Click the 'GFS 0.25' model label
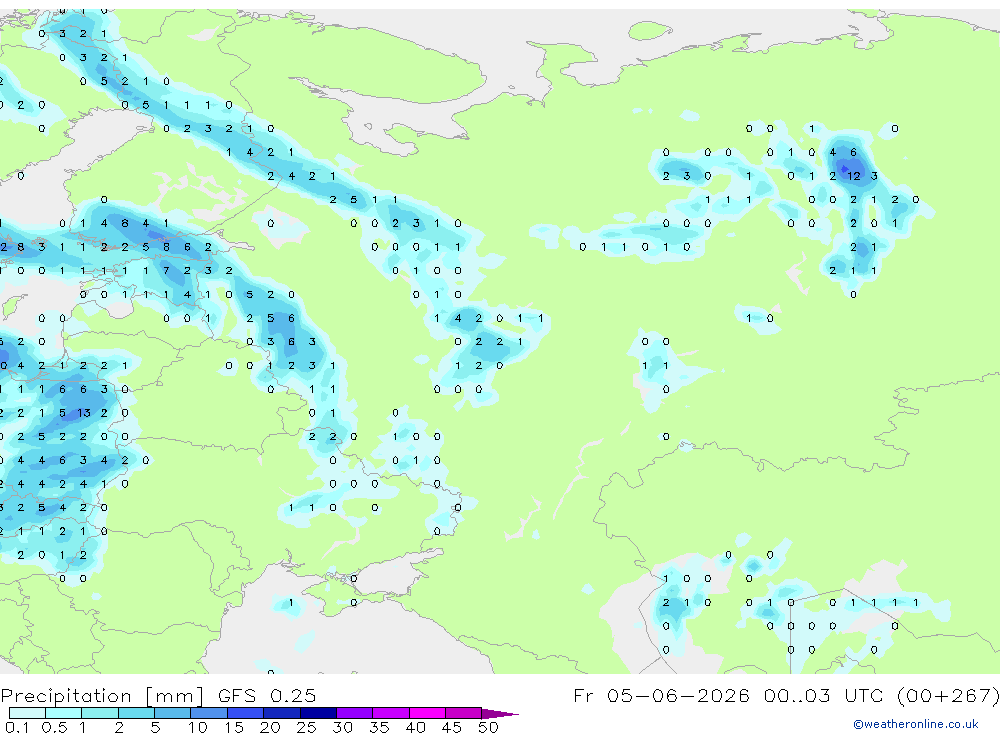This screenshot has width=1000, height=733. pos(267,695)
